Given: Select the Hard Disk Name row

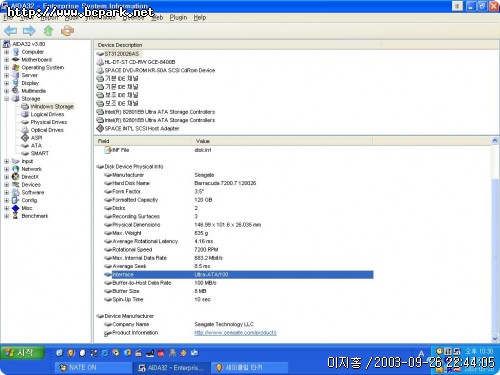Looking at the screenshot, I should (x=238, y=183).
